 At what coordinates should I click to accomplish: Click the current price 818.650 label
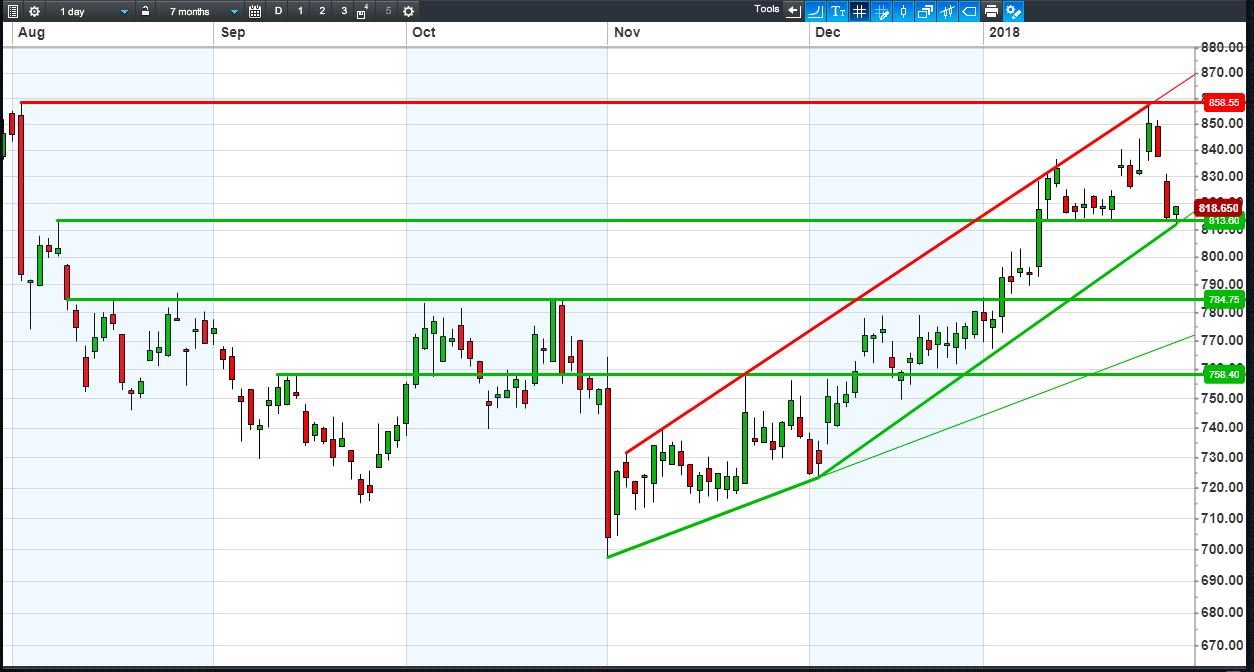pos(1220,208)
